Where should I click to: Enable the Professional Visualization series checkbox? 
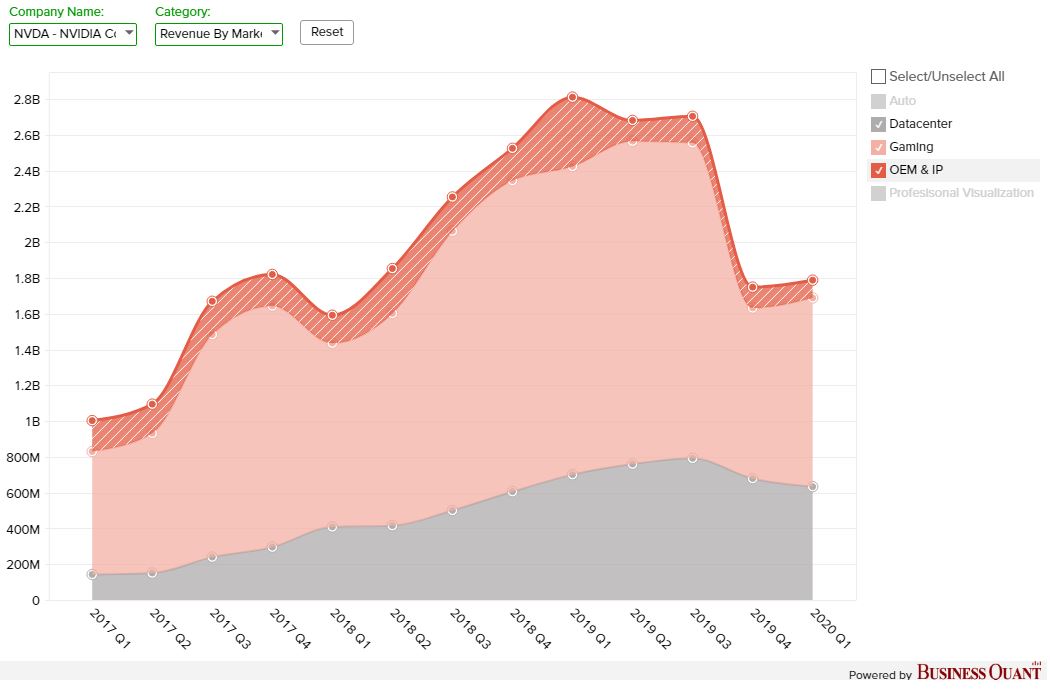[878, 193]
